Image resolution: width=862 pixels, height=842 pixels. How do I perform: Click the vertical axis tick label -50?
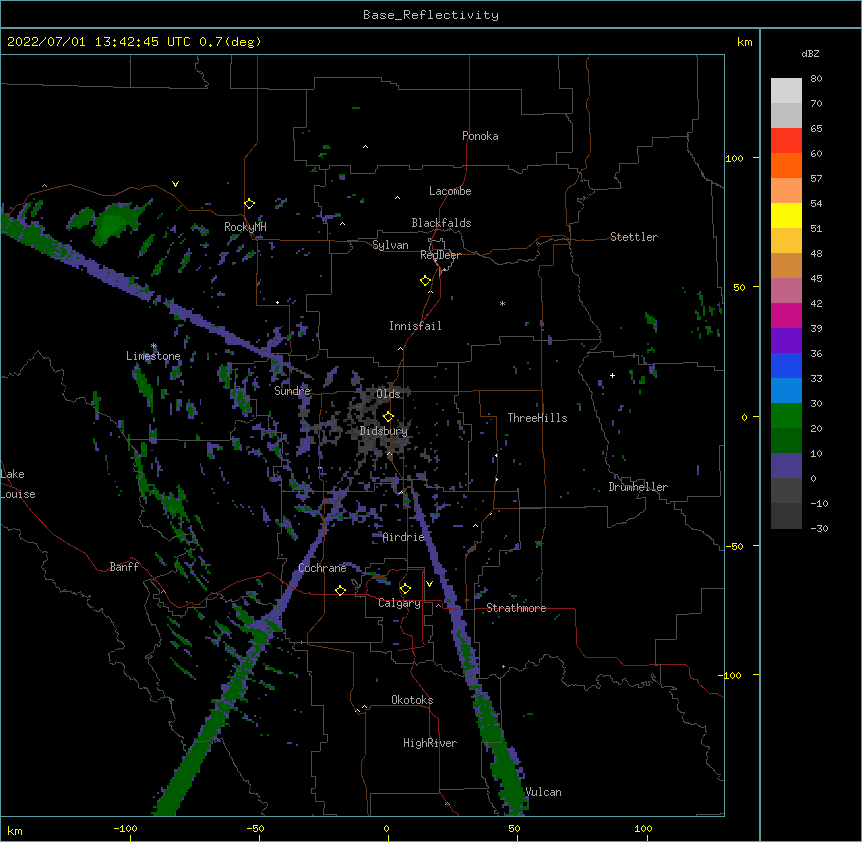(734, 546)
